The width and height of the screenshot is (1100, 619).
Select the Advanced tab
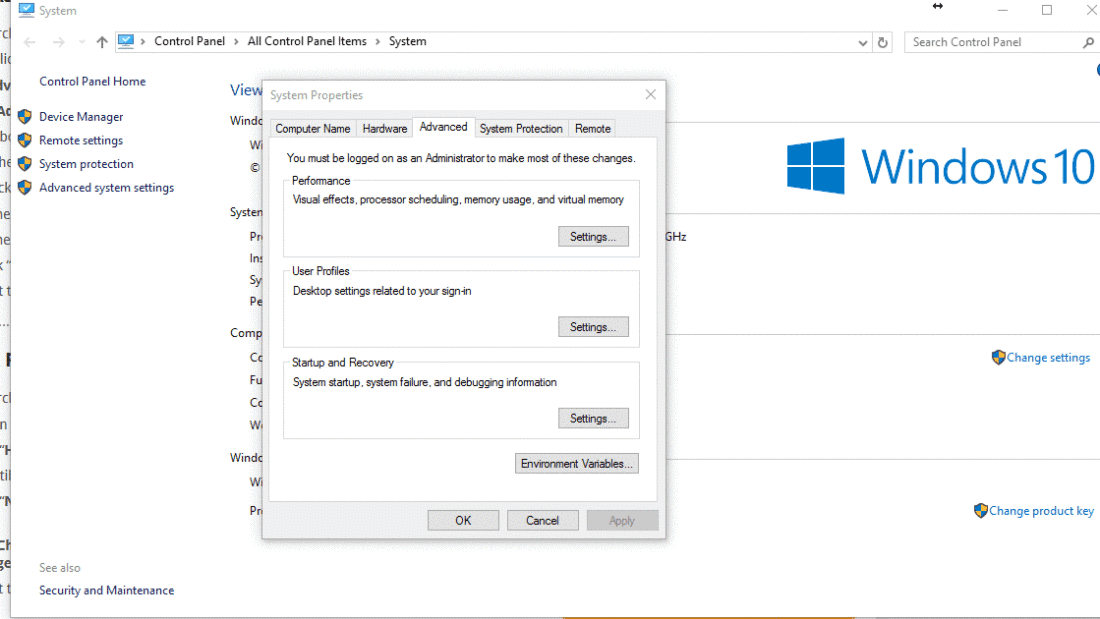(x=443, y=127)
